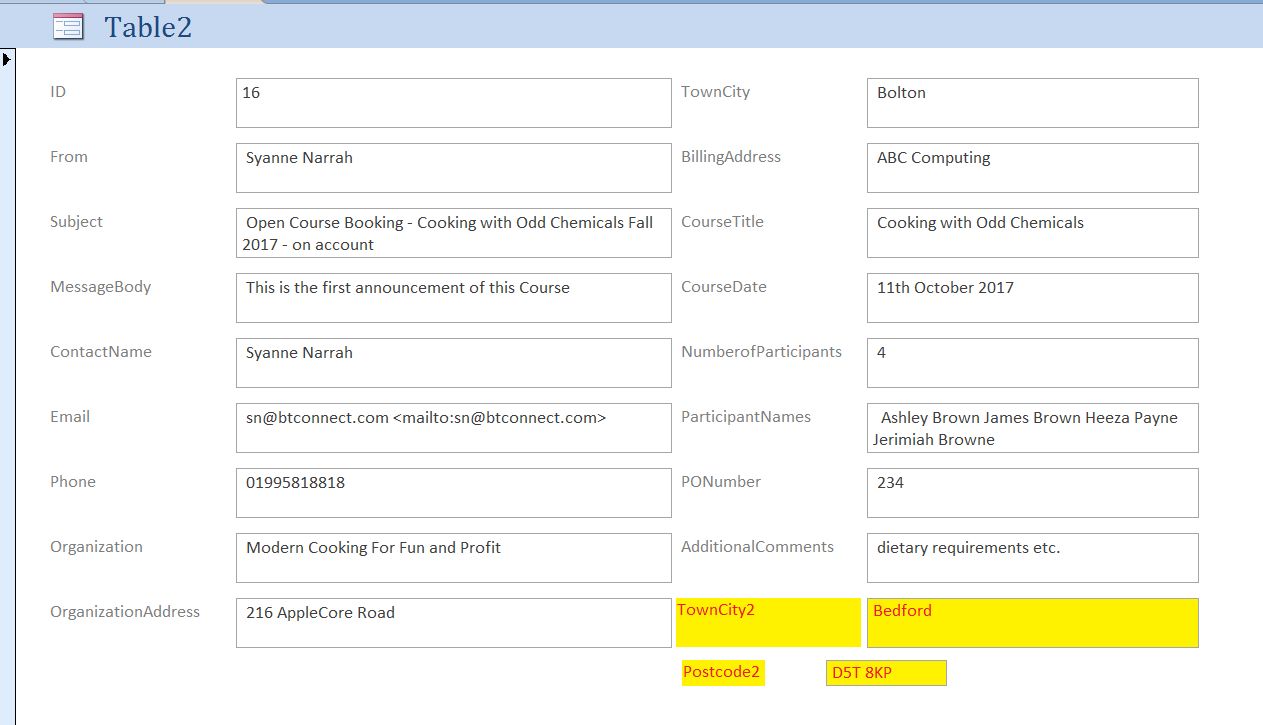Viewport: 1263px width, 725px height.
Task: Click the Phone label
Action: pos(73,482)
